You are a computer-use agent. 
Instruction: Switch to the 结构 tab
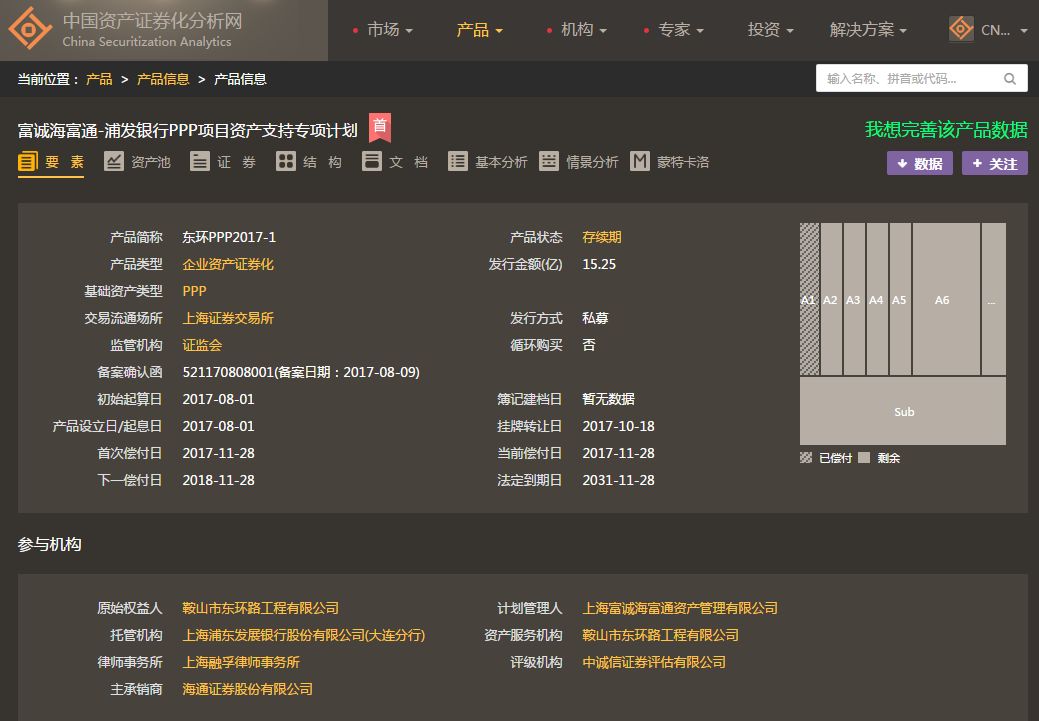click(x=309, y=162)
